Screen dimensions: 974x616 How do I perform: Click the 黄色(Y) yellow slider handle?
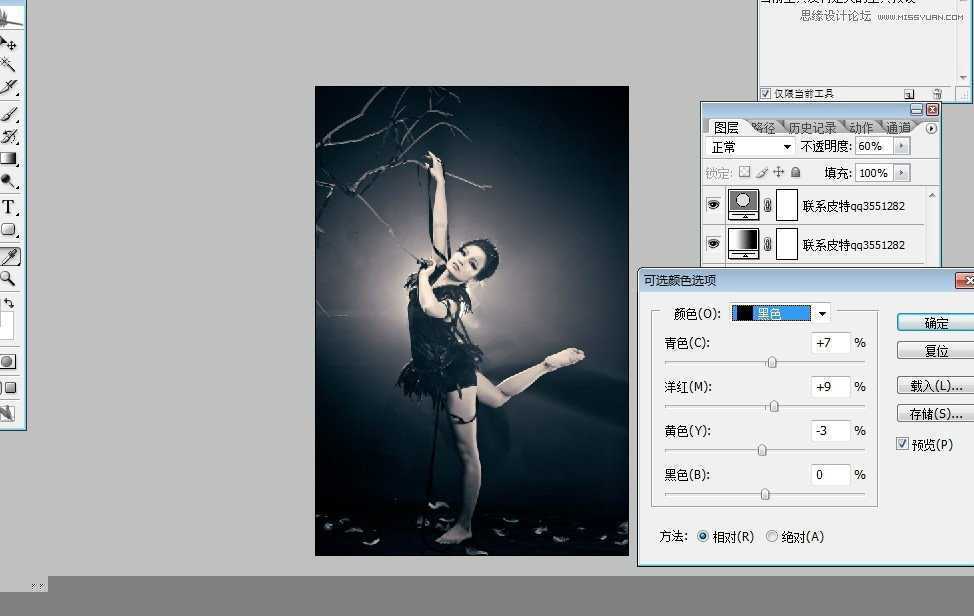coord(762,450)
